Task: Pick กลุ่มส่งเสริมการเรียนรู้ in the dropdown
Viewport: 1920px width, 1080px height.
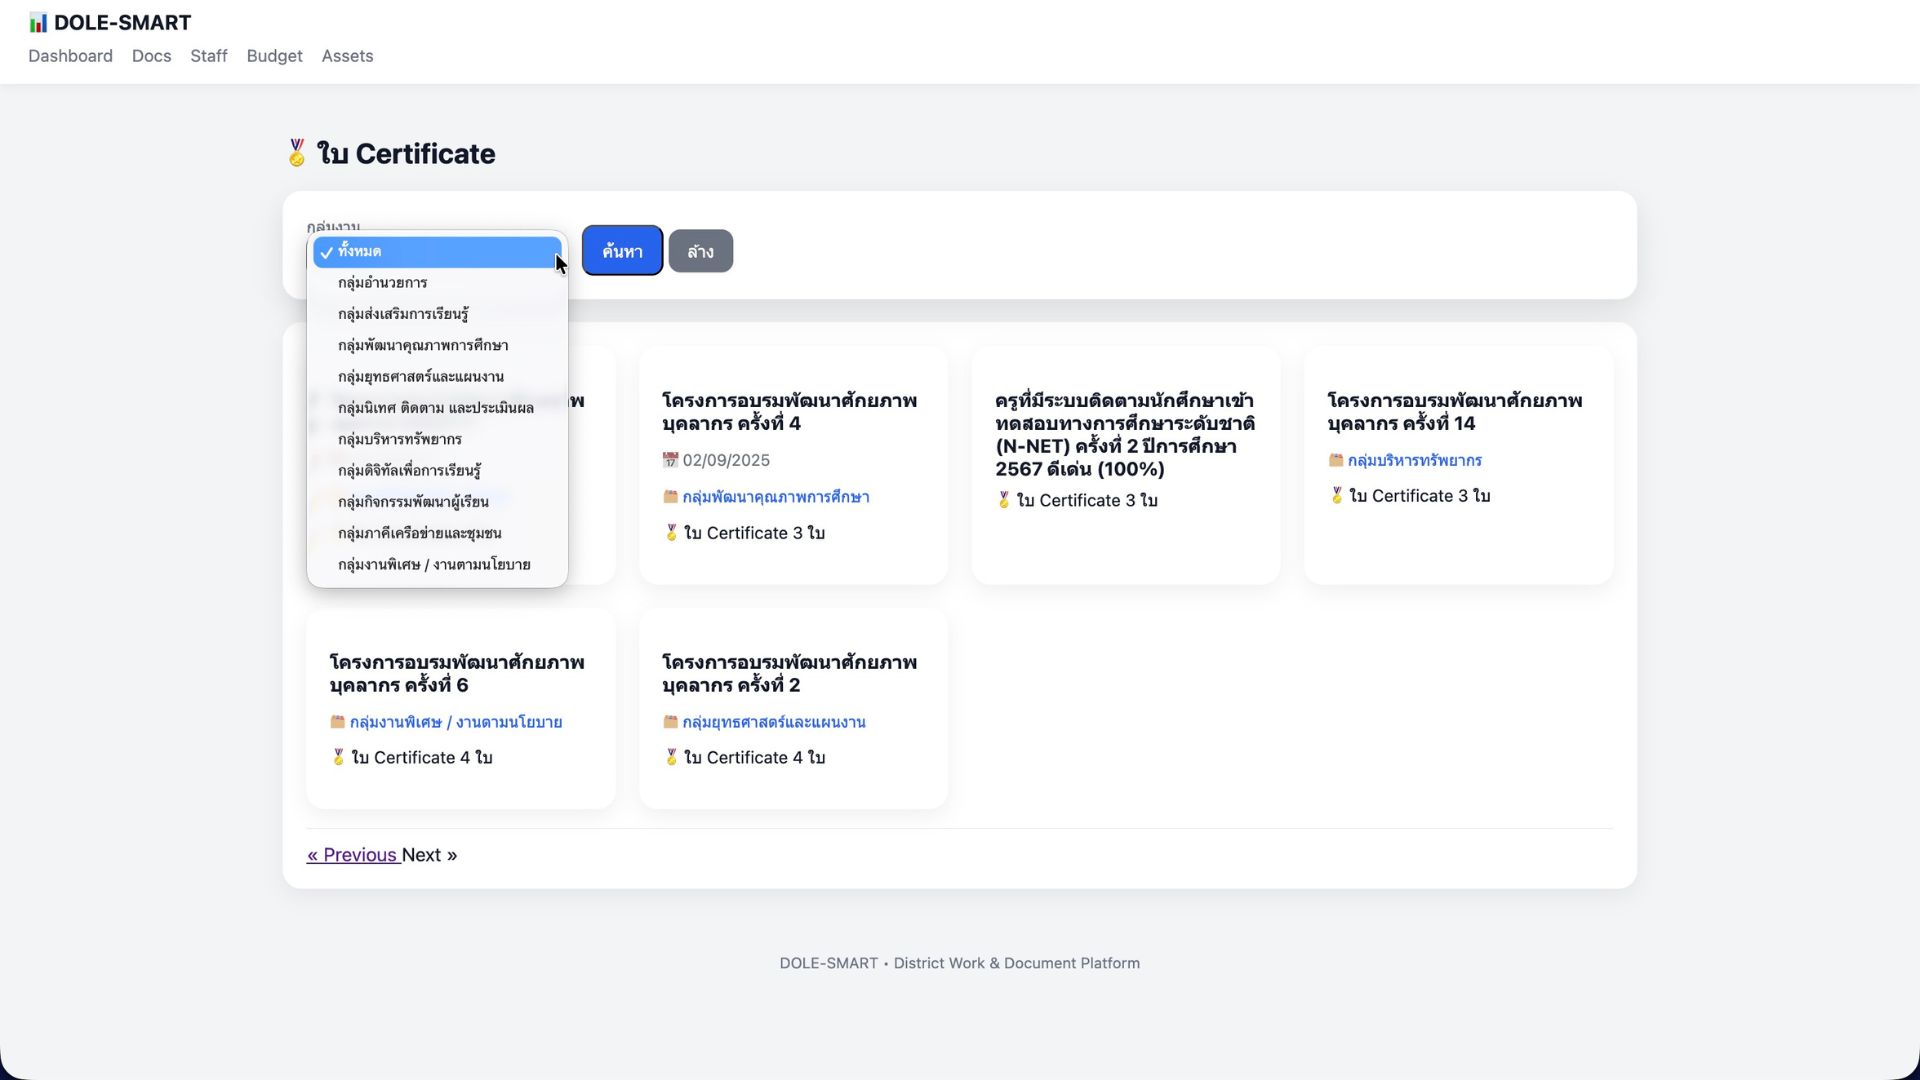Action: pos(403,314)
